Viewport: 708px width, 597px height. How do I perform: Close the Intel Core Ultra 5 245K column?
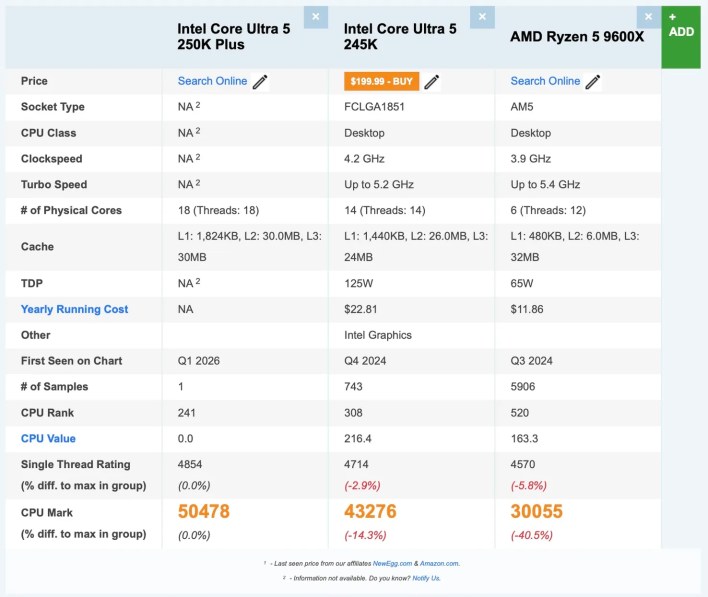point(482,17)
